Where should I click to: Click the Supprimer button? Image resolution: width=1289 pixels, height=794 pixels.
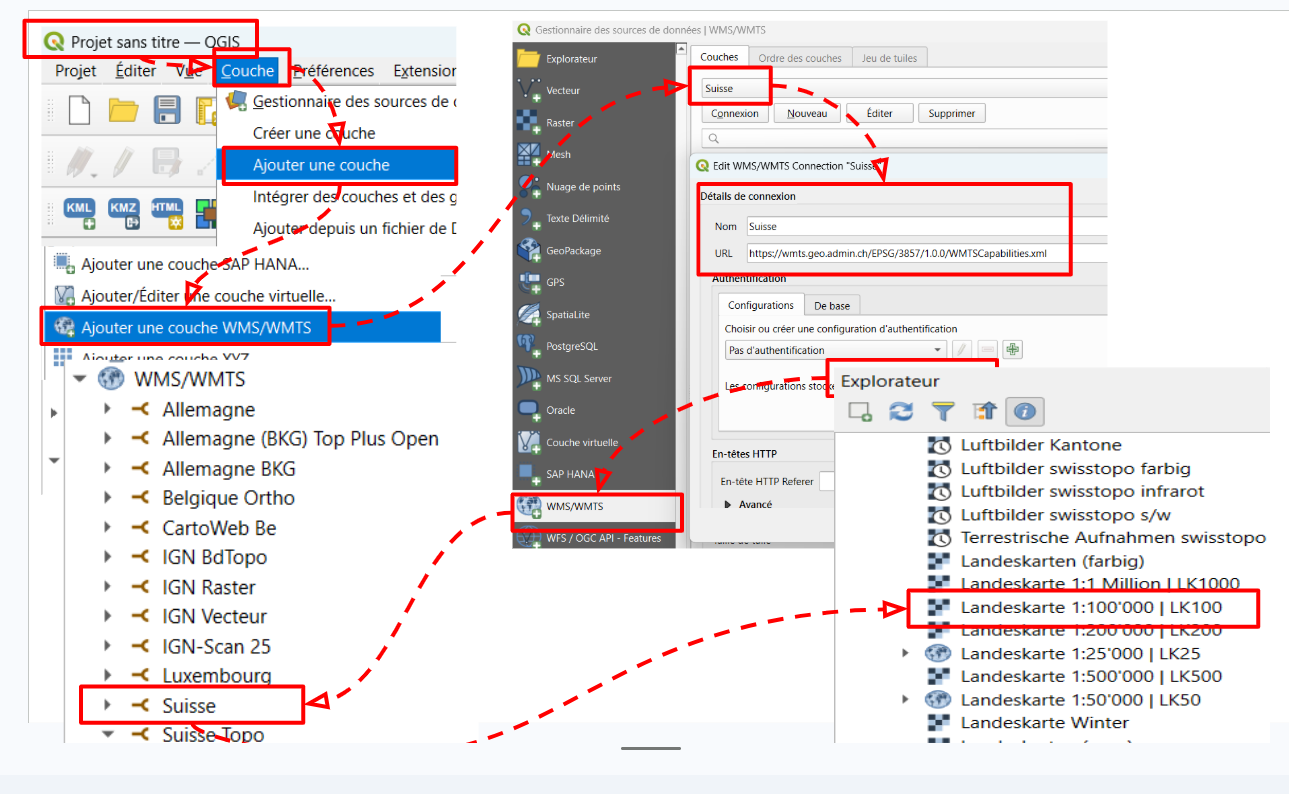point(952,114)
